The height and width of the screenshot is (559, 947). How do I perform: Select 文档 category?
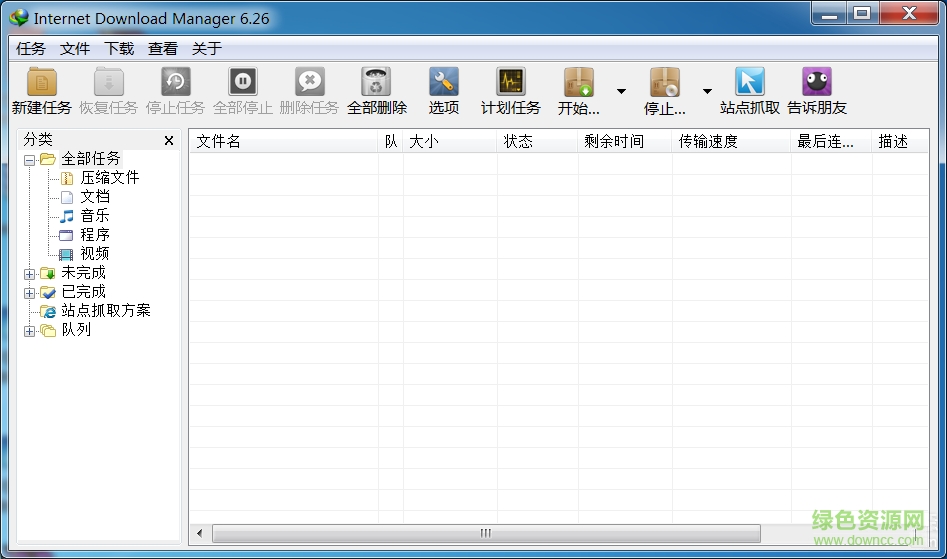[x=95, y=197]
